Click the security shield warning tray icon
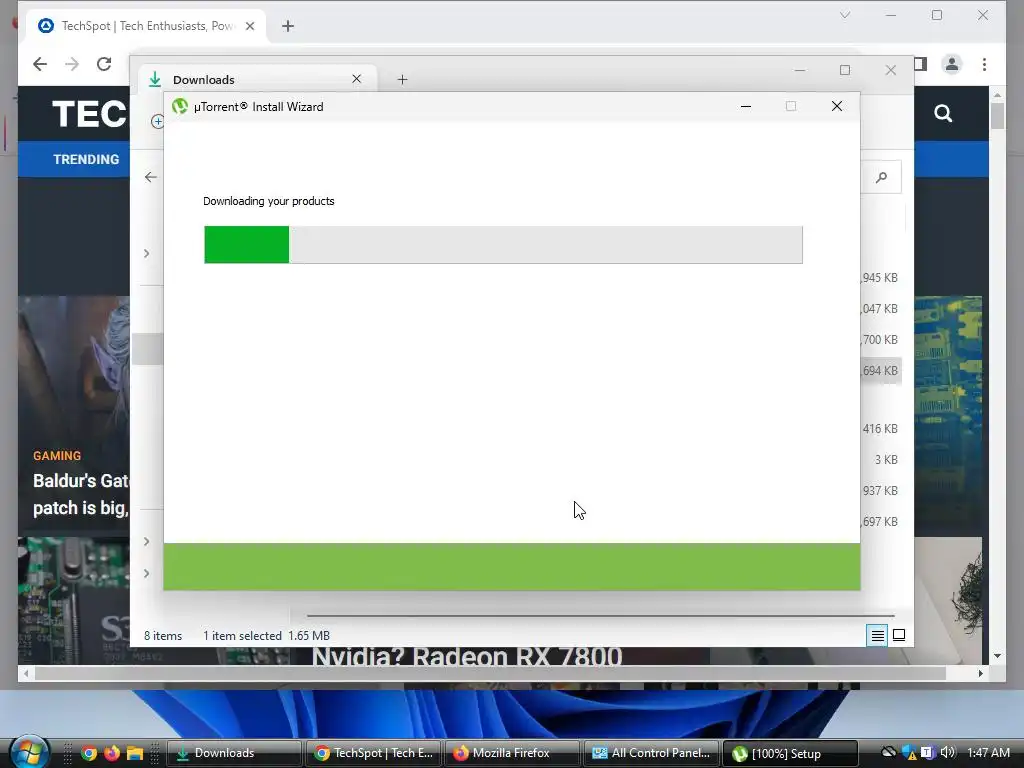Image resolution: width=1024 pixels, height=768 pixels. click(x=909, y=753)
